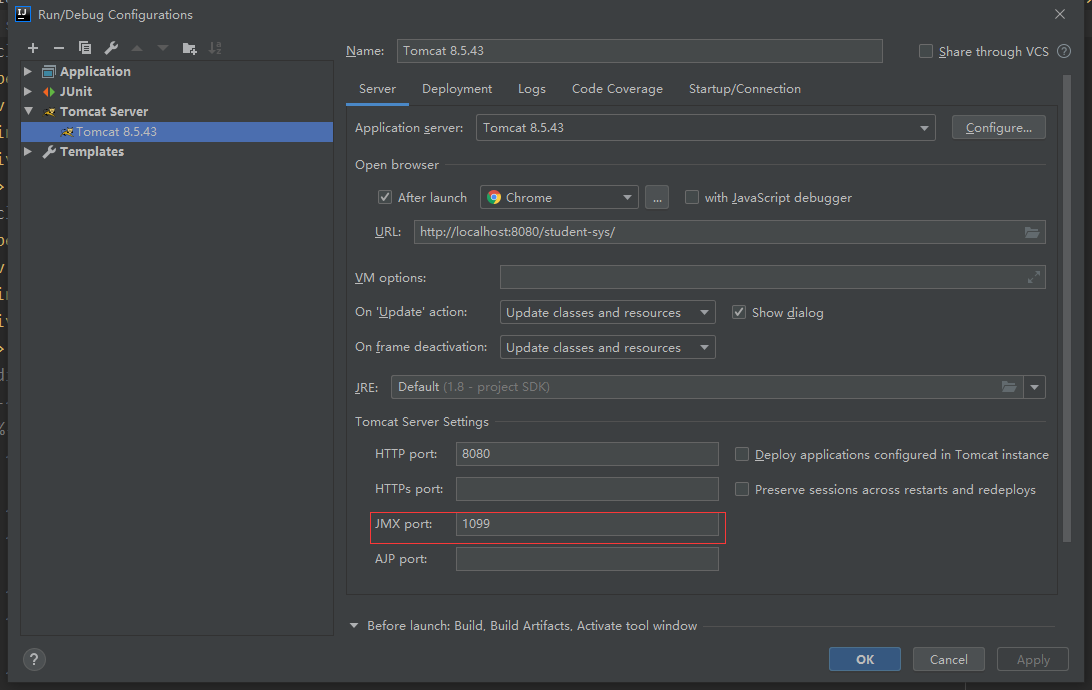Remove the selected configuration with minus icon
Viewport: 1092px width, 690px height.
click(x=58, y=48)
